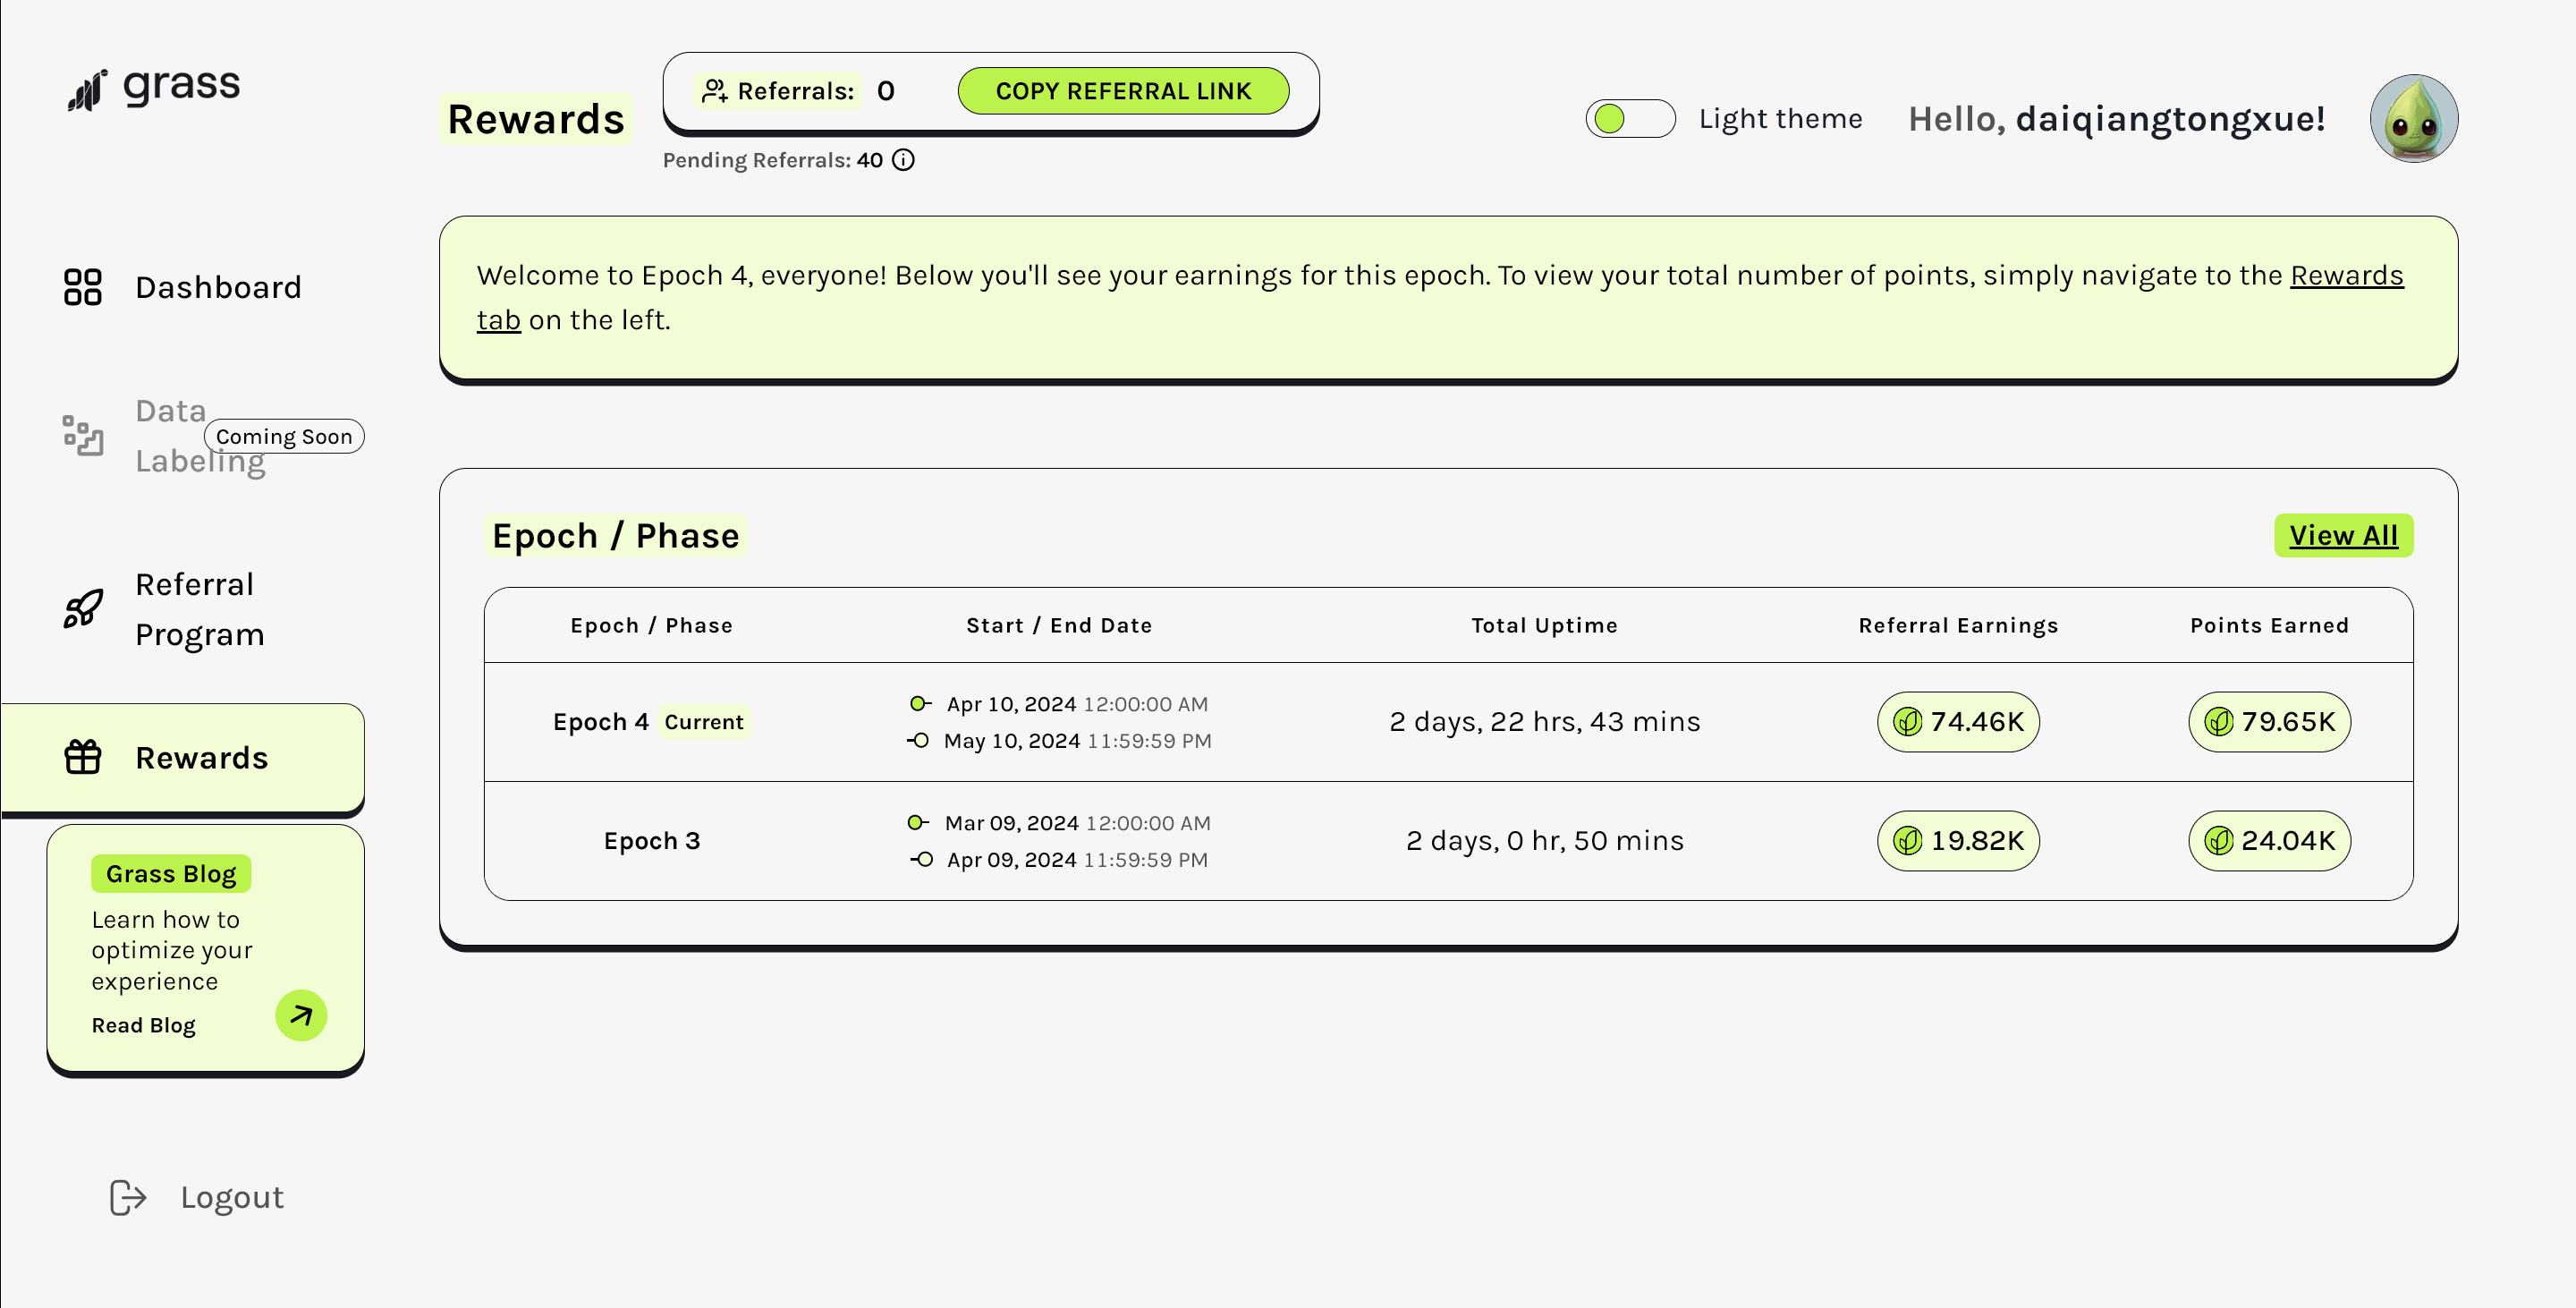Click the Read Blog arrow icon
Viewport: 2576px width, 1308px height.
pos(301,1016)
